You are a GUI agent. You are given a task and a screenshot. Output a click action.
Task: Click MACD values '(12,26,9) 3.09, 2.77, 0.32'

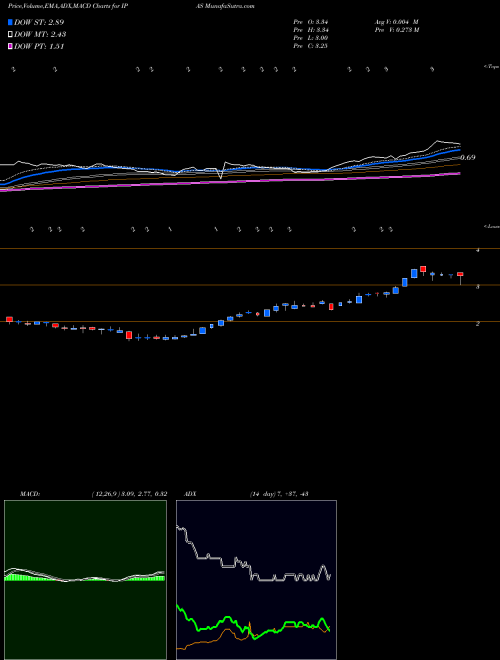(x=129, y=494)
